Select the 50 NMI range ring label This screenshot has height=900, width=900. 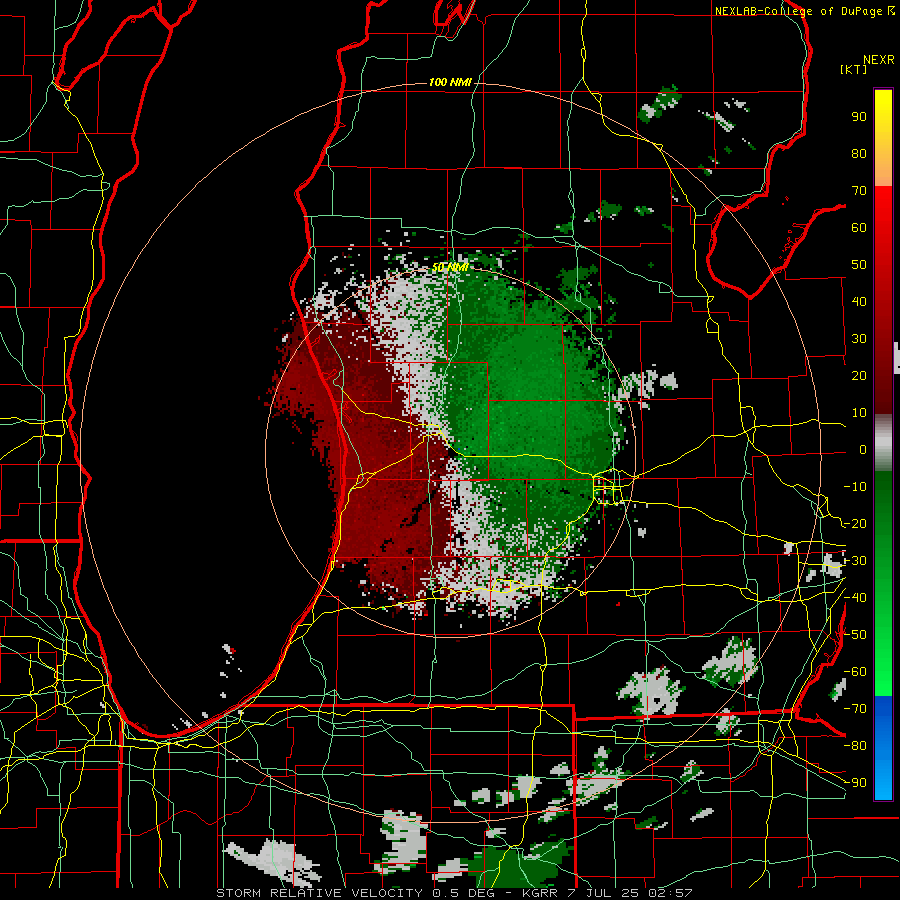coord(451,267)
